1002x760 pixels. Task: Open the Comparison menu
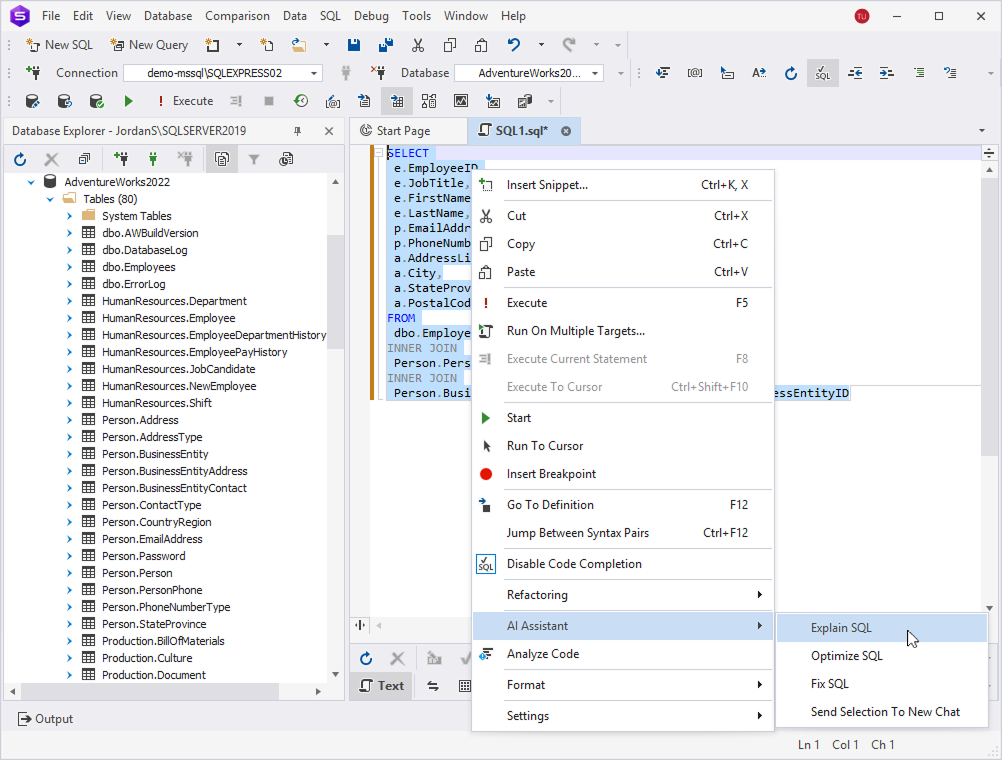237,16
